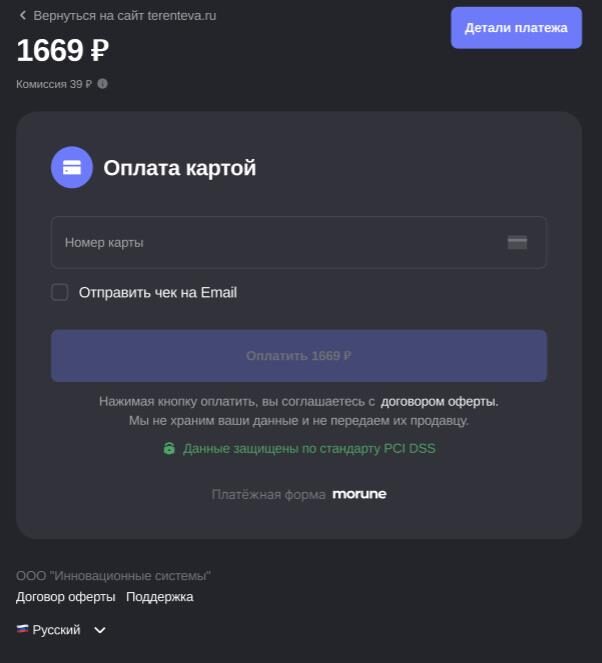
Task: Click the green lock security icon
Action: click(169, 449)
